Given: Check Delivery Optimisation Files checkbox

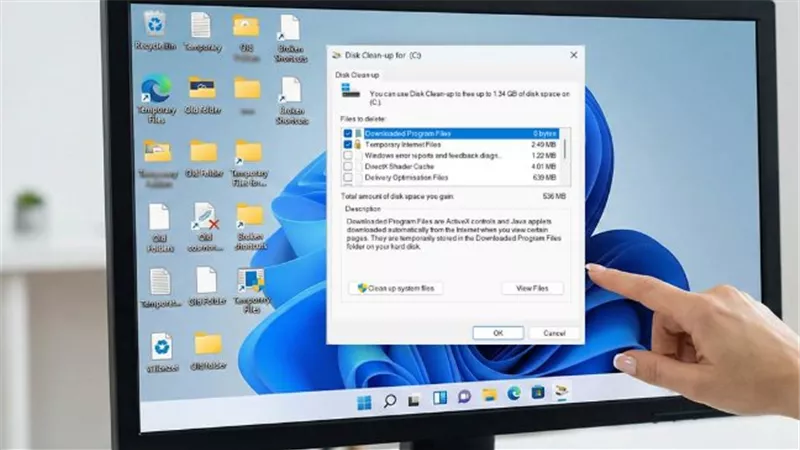Looking at the screenshot, I should [348, 178].
